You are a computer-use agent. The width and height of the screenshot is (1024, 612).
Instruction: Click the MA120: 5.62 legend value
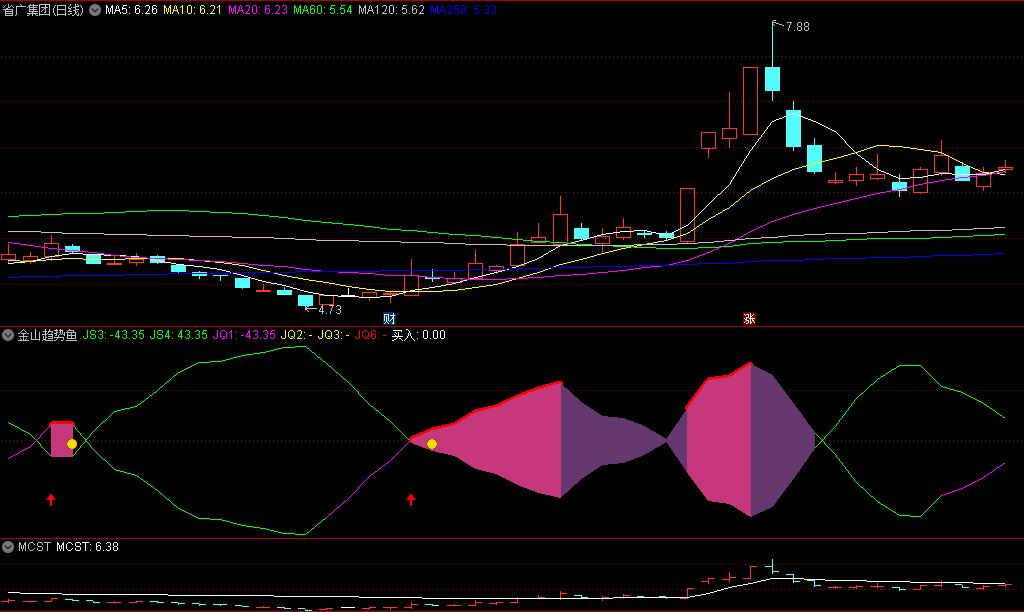(x=391, y=10)
